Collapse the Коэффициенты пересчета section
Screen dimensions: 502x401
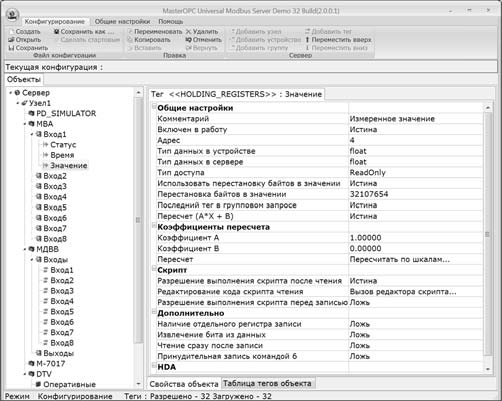click(154, 226)
